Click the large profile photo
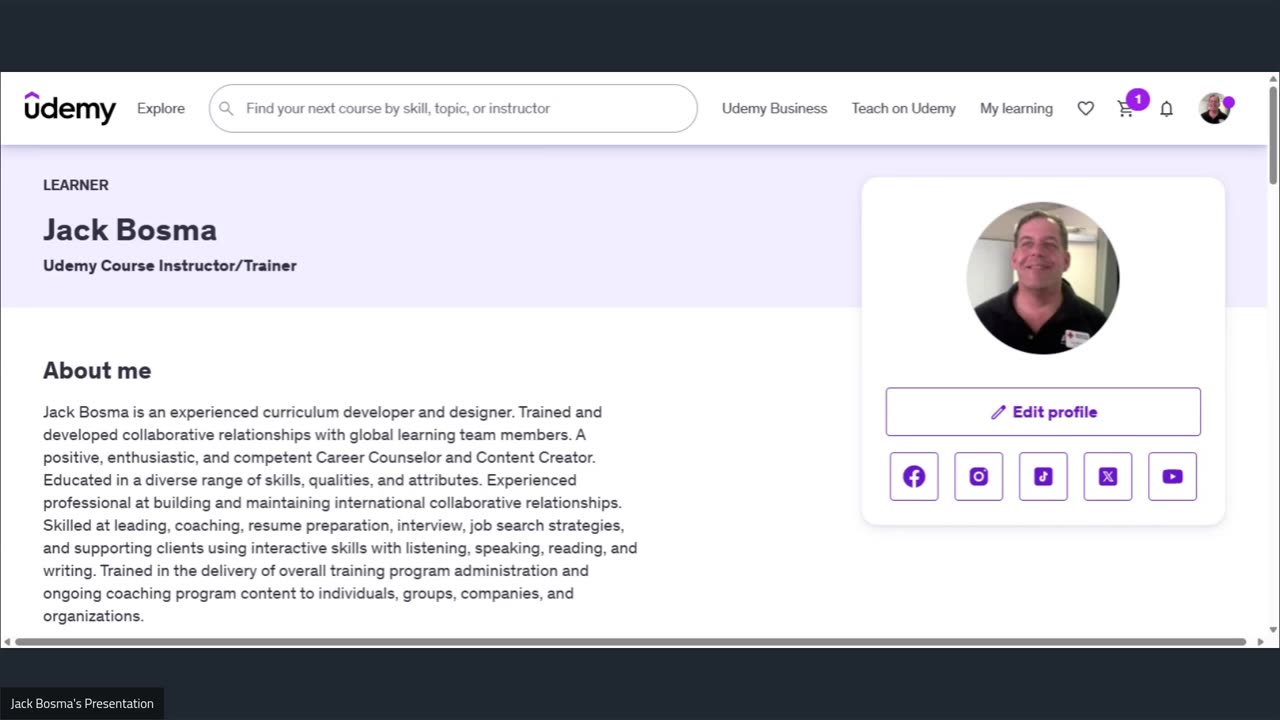 point(1043,278)
